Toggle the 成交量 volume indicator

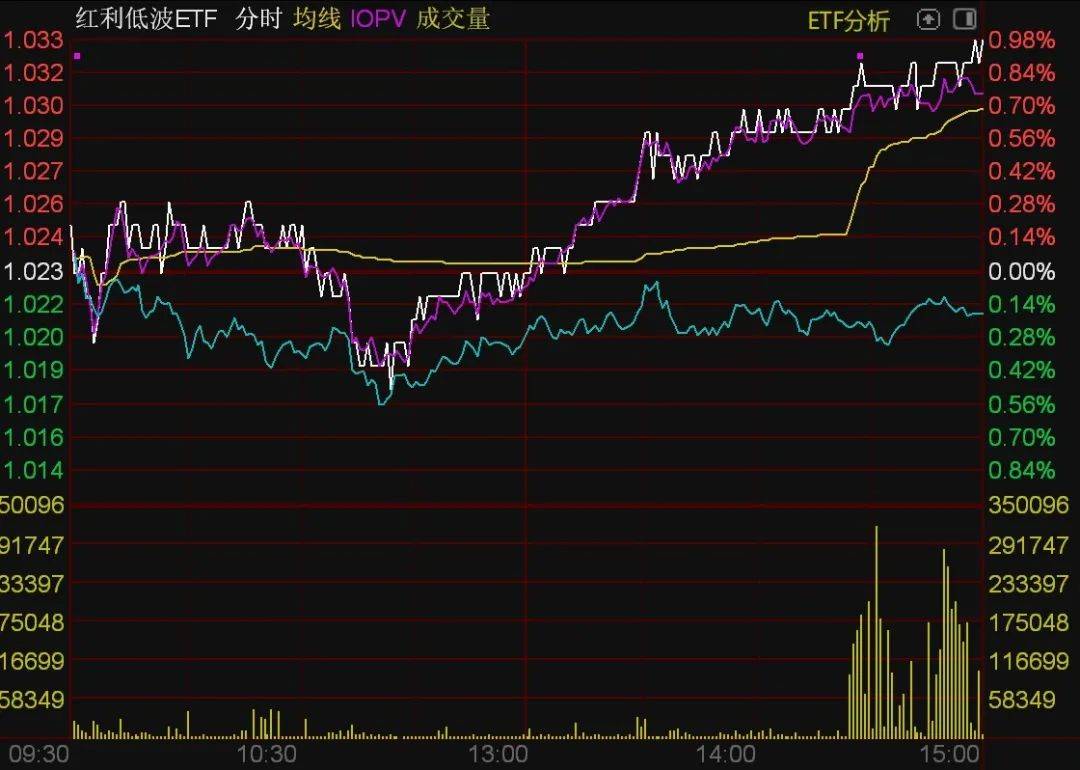coord(452,18)
